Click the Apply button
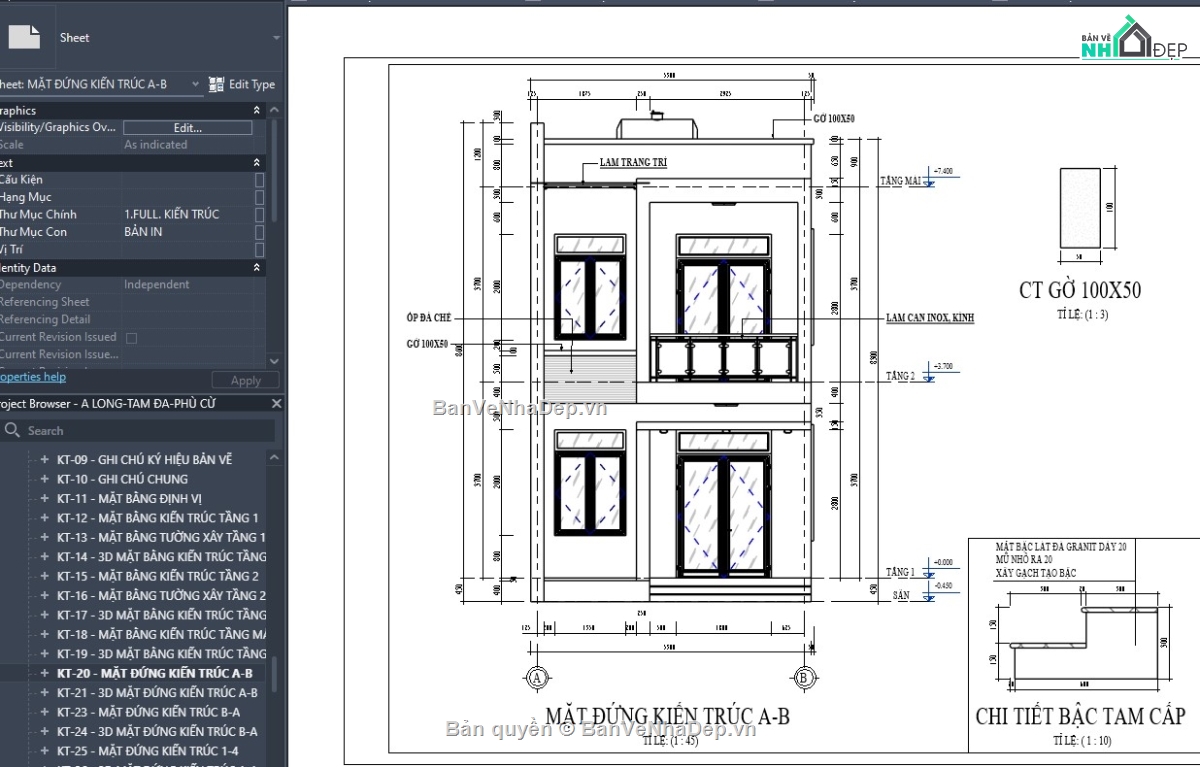The width and height of the screenshot is (1200, 767). click(x=246, y=381)
